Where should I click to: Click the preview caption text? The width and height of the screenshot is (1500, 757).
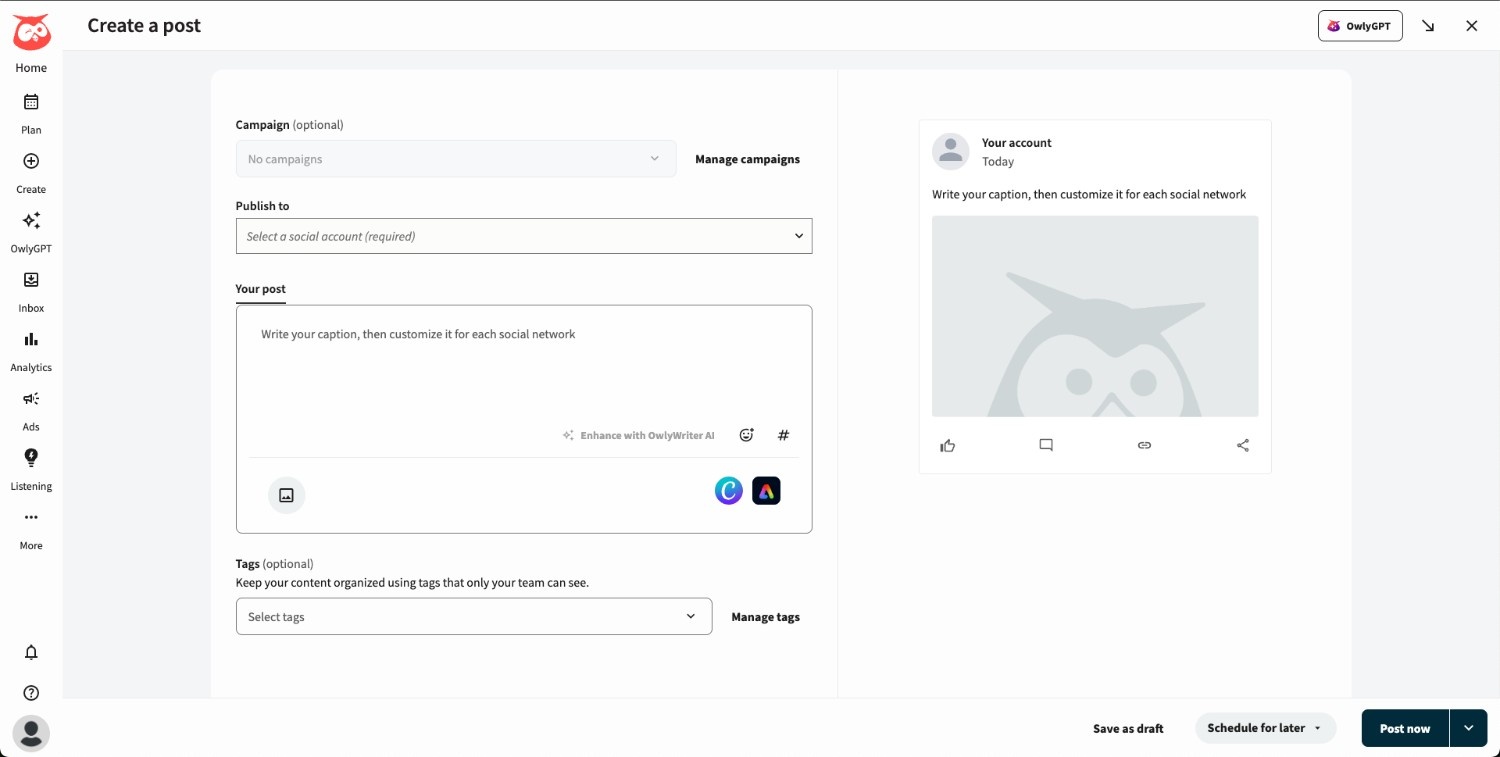(x=1089, y=194)
